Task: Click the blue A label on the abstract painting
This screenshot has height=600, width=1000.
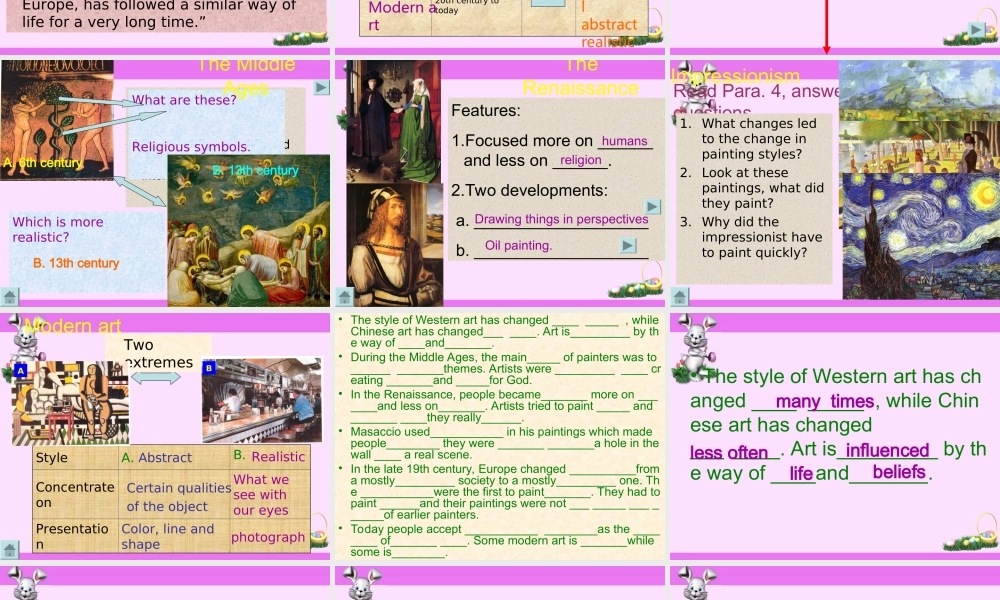Action: tap(20, 370)
